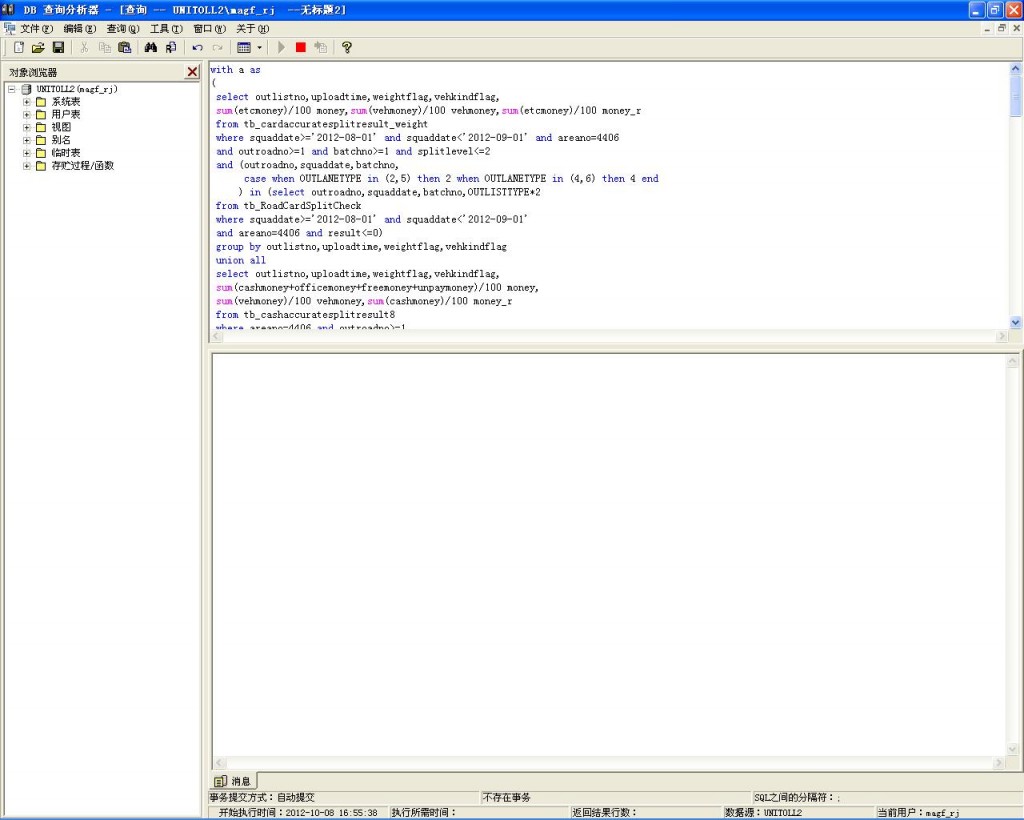Click the SQL editor scrollbar down arrow
1024x820 pixels.
[1016, 322]
